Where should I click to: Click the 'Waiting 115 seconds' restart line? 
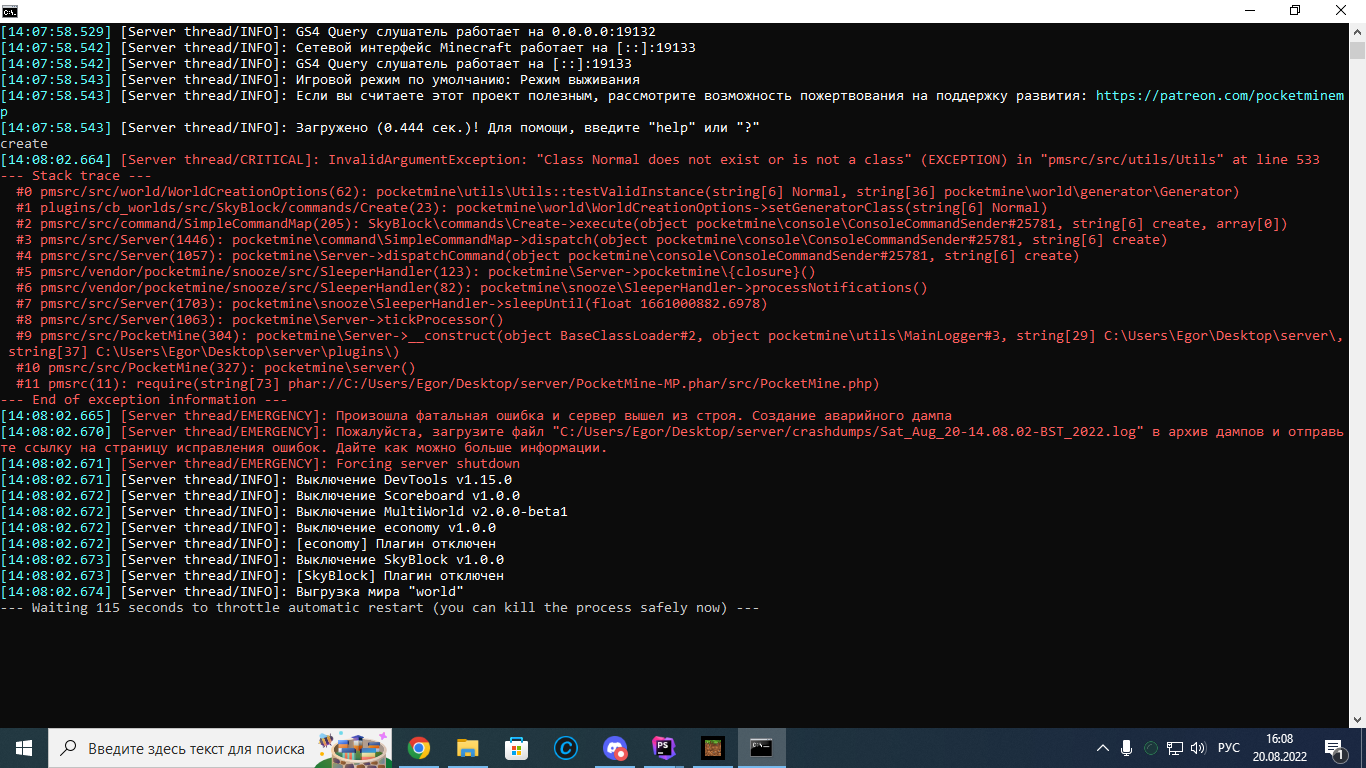pyautogui.click(x=380, y=608)
